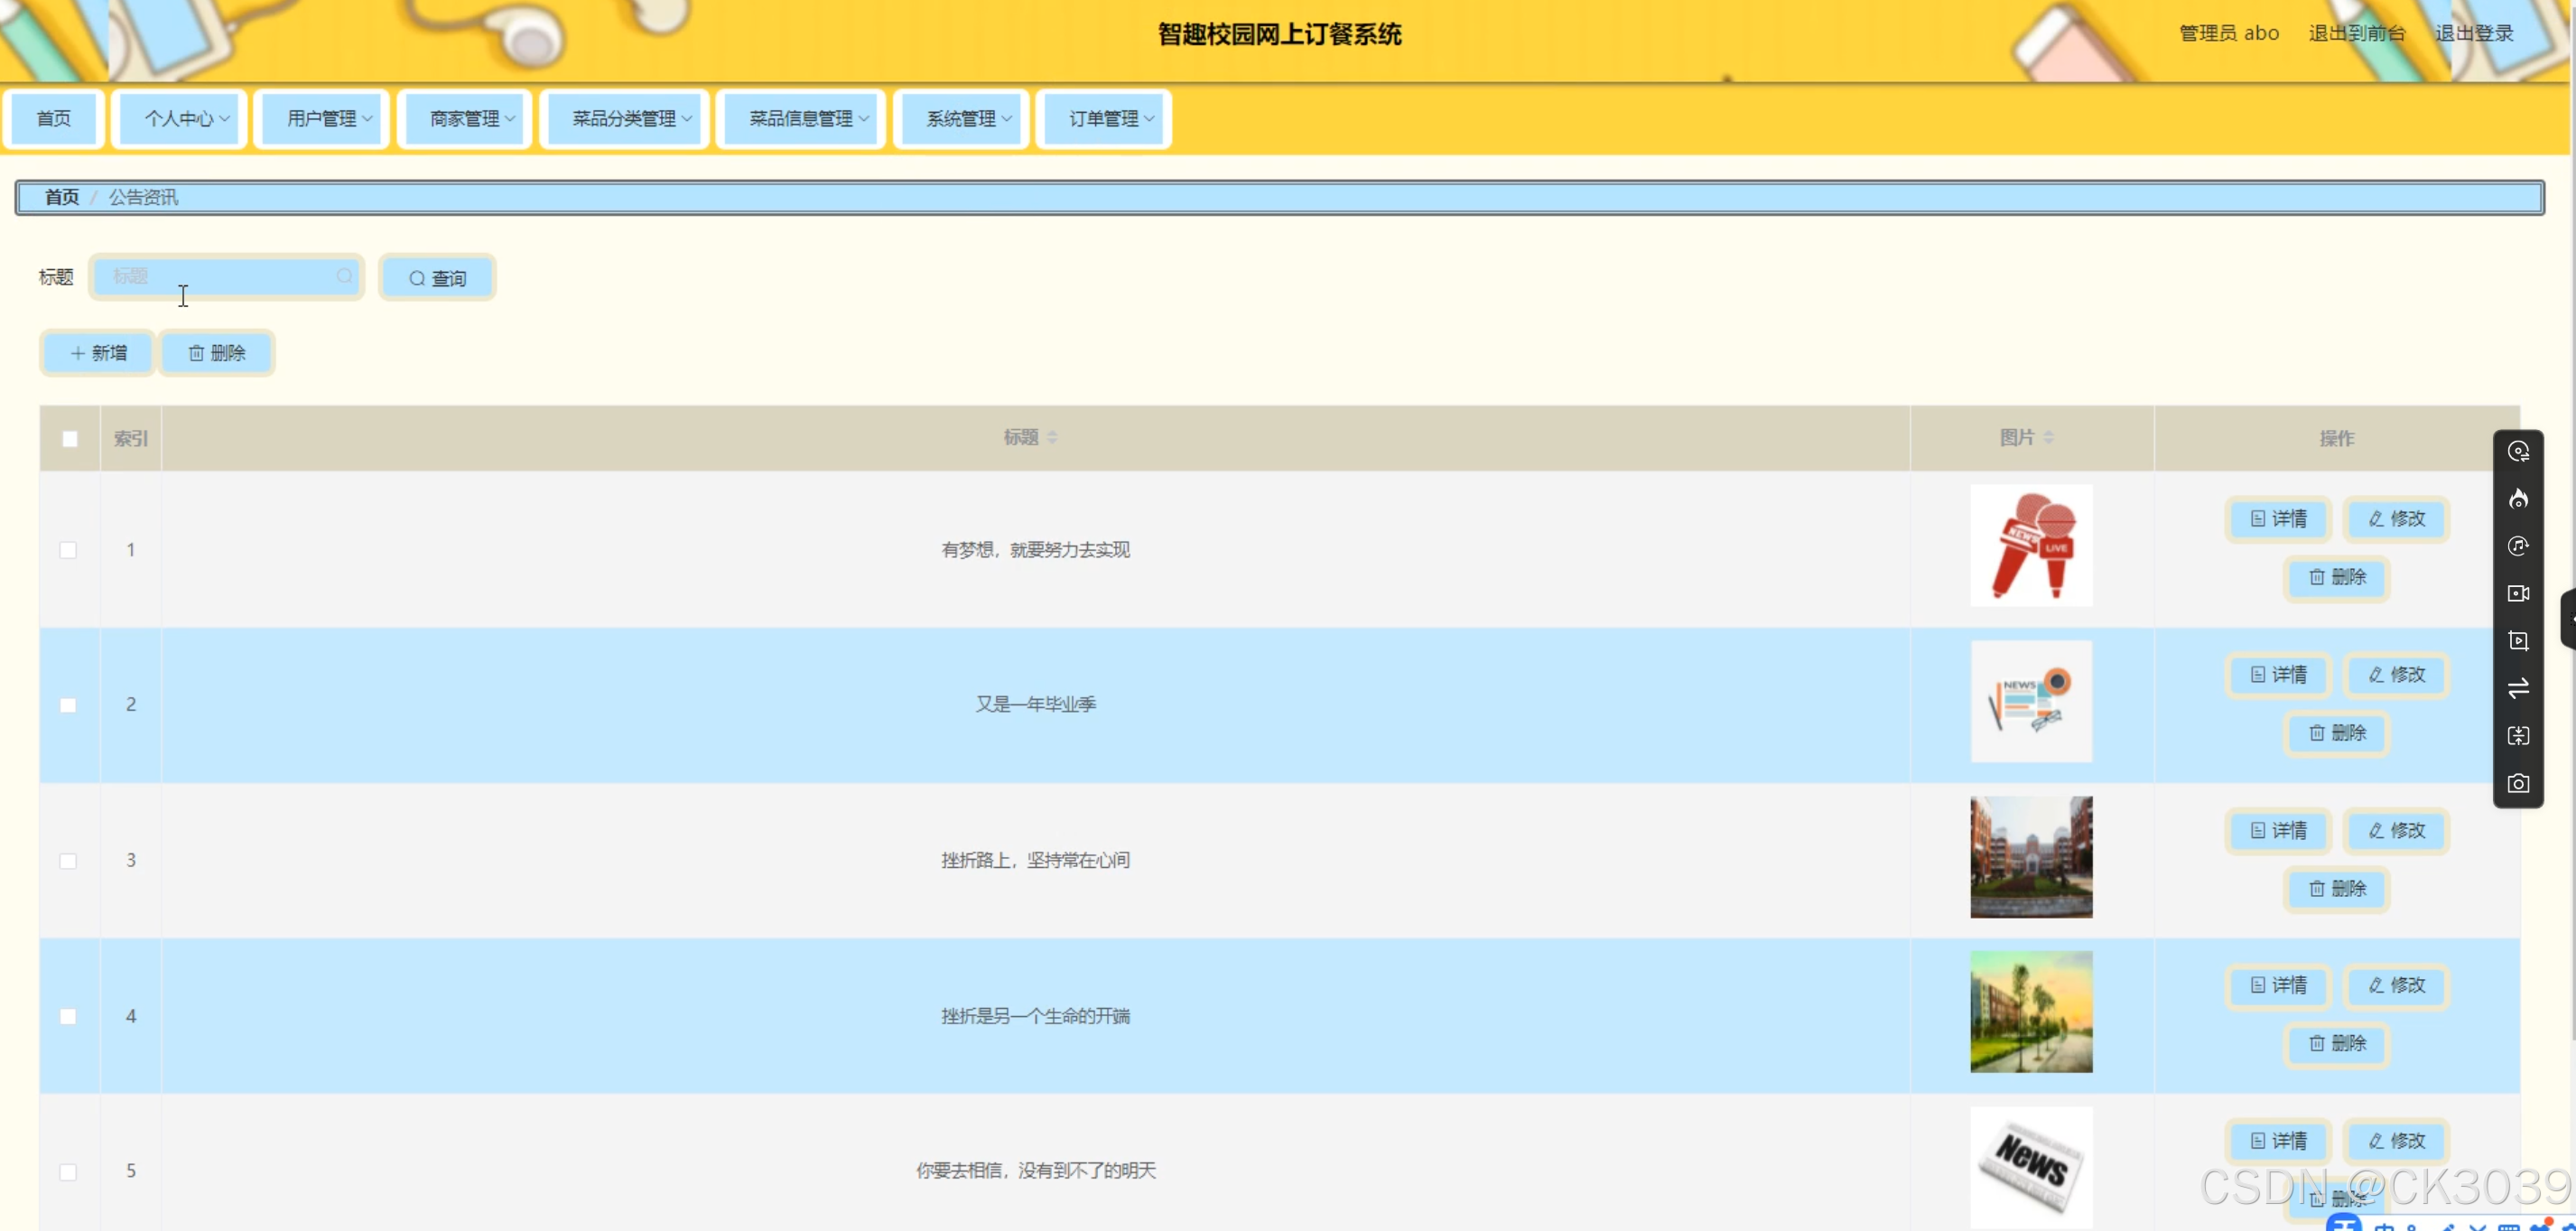2576x1231 pixels.
Task: Open the 菜品分类管理 dropdown
Action: point(625,119)
